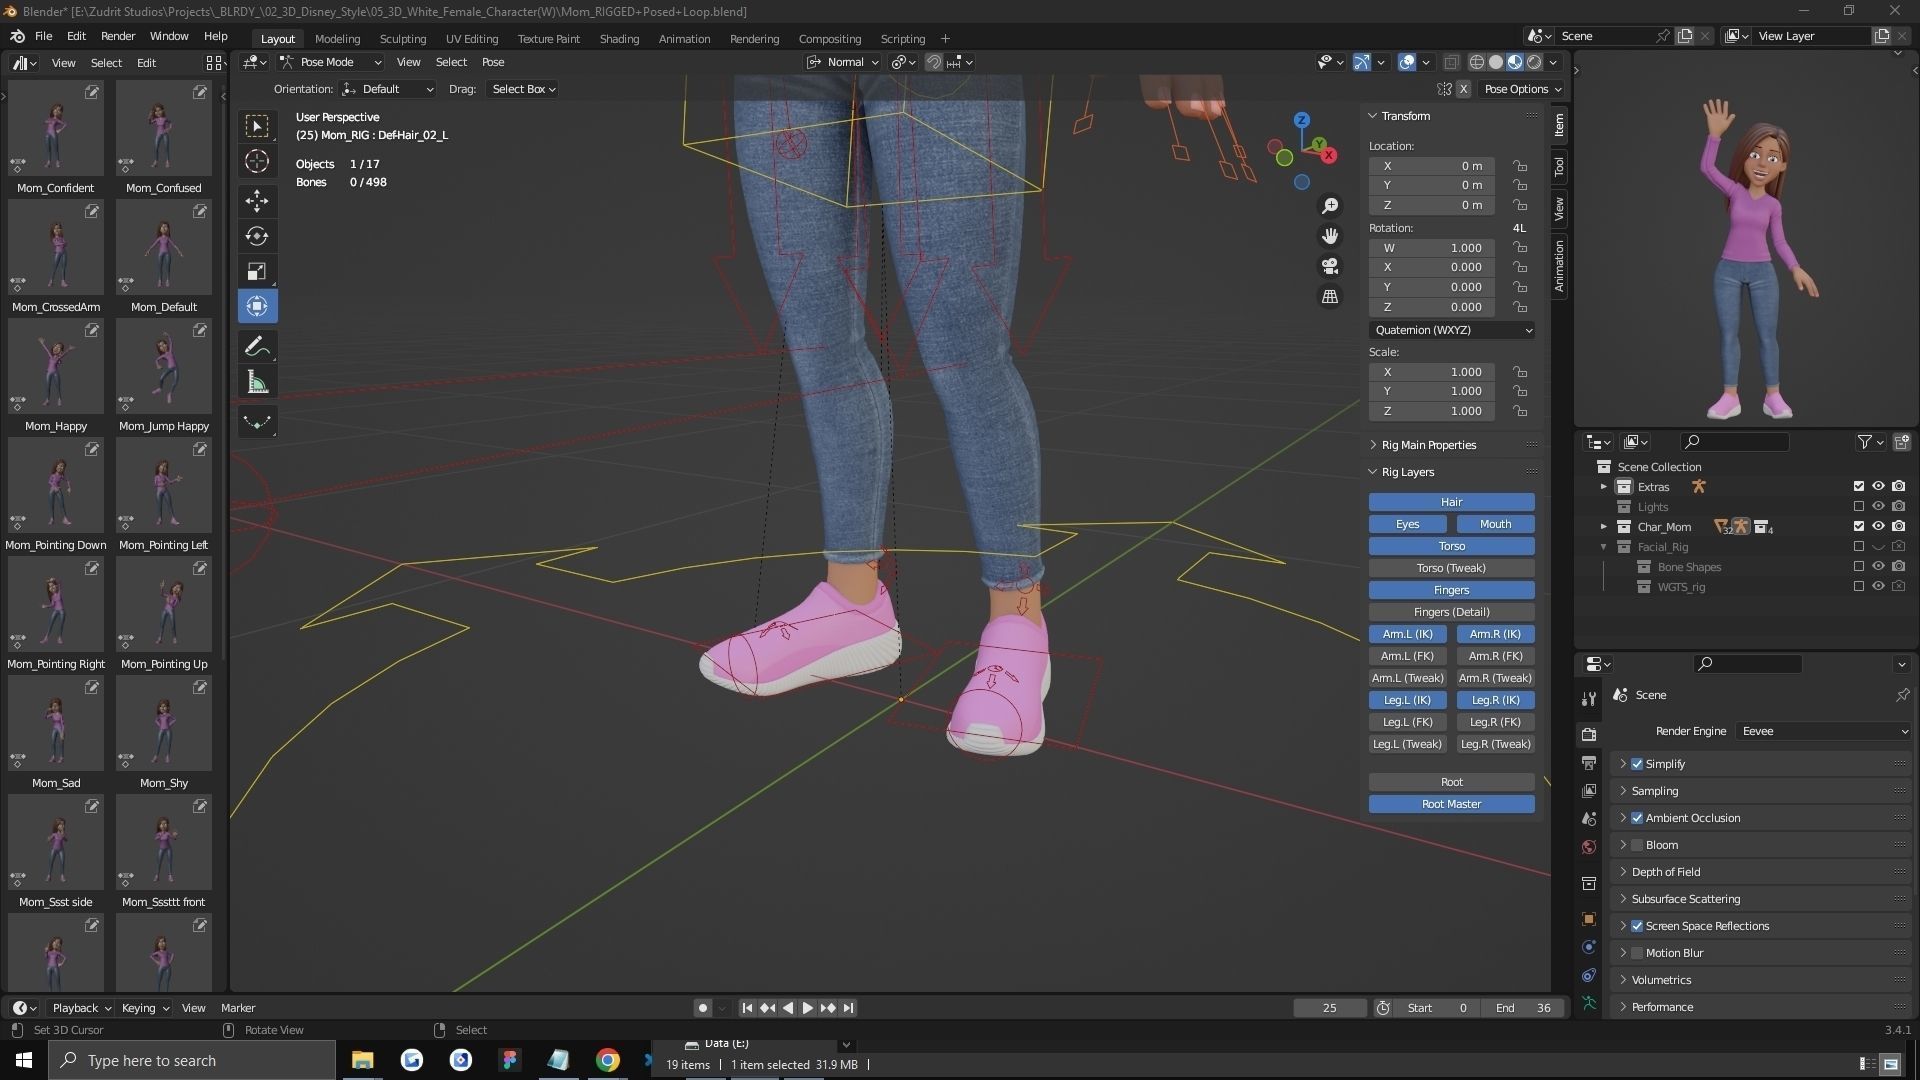Select the Move tool
The image size is (1920, 1080).
point(257,201)
